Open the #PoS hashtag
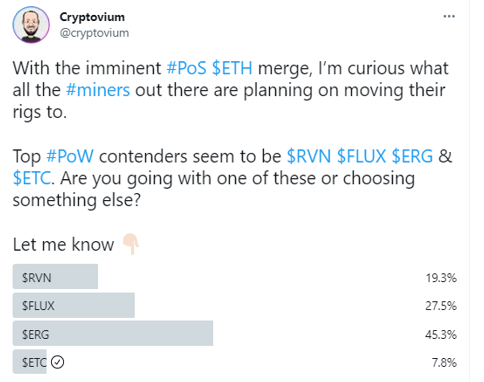Image resolution: width=484 pixels, height=382 pixels. point(186,68)
